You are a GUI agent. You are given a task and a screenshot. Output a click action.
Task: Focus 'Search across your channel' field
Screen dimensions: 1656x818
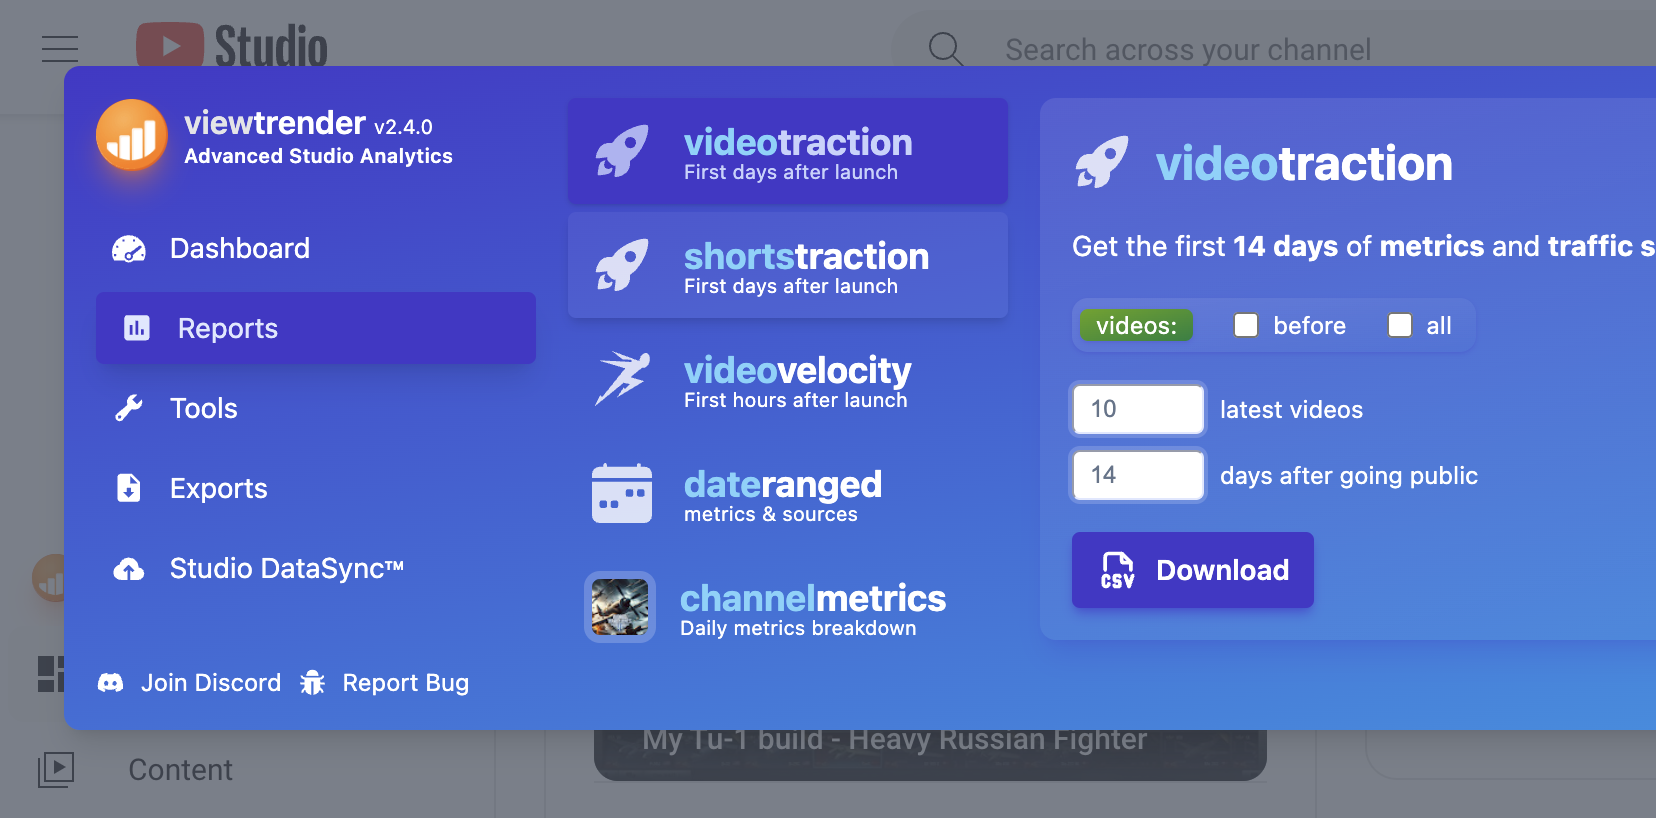(1188, 49)
